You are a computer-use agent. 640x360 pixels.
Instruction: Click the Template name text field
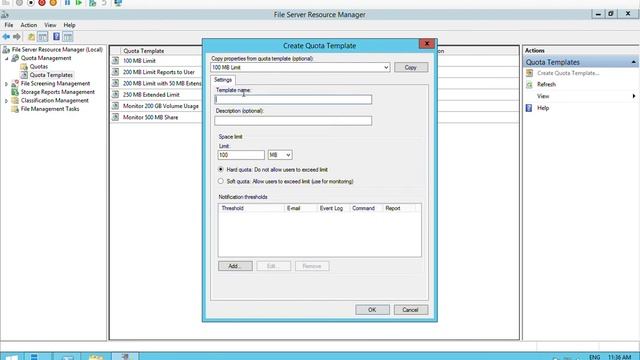coord(293,100)
